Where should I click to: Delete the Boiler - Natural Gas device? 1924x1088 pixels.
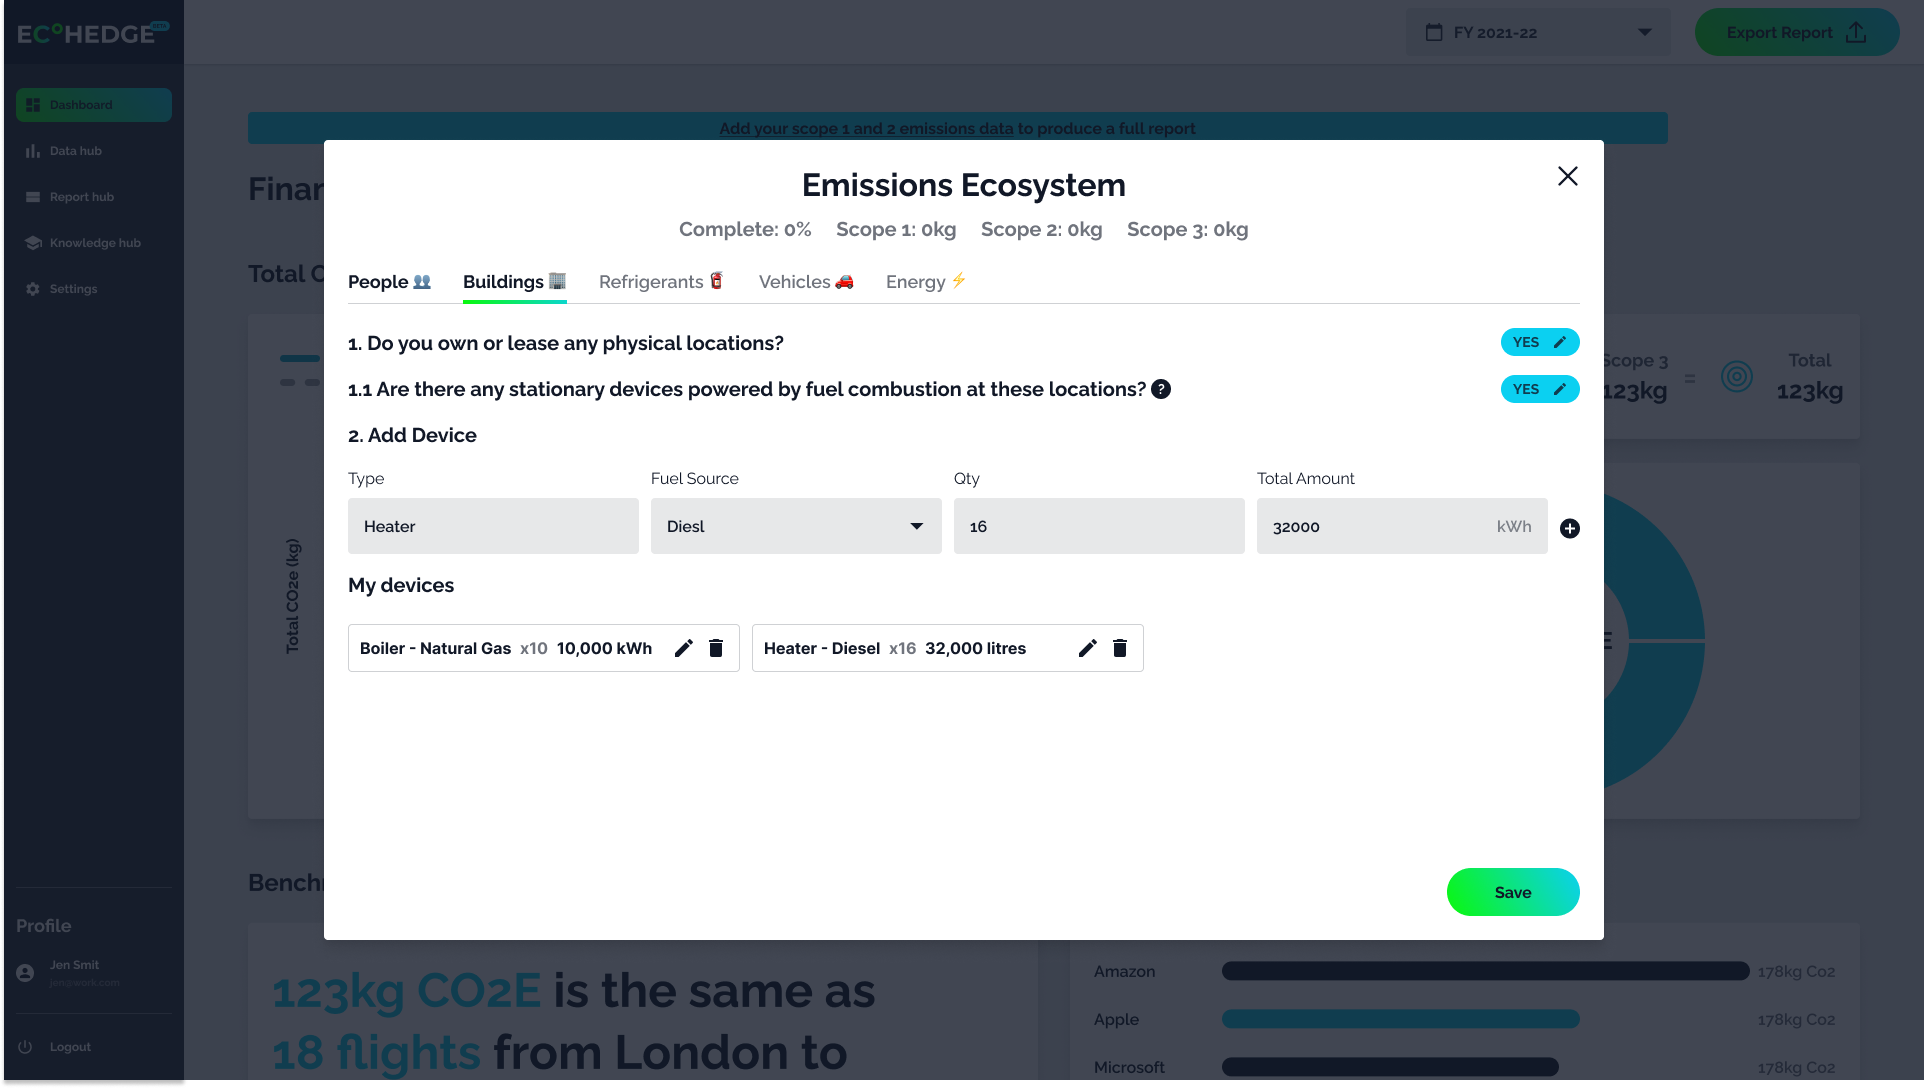pos(716,648)
